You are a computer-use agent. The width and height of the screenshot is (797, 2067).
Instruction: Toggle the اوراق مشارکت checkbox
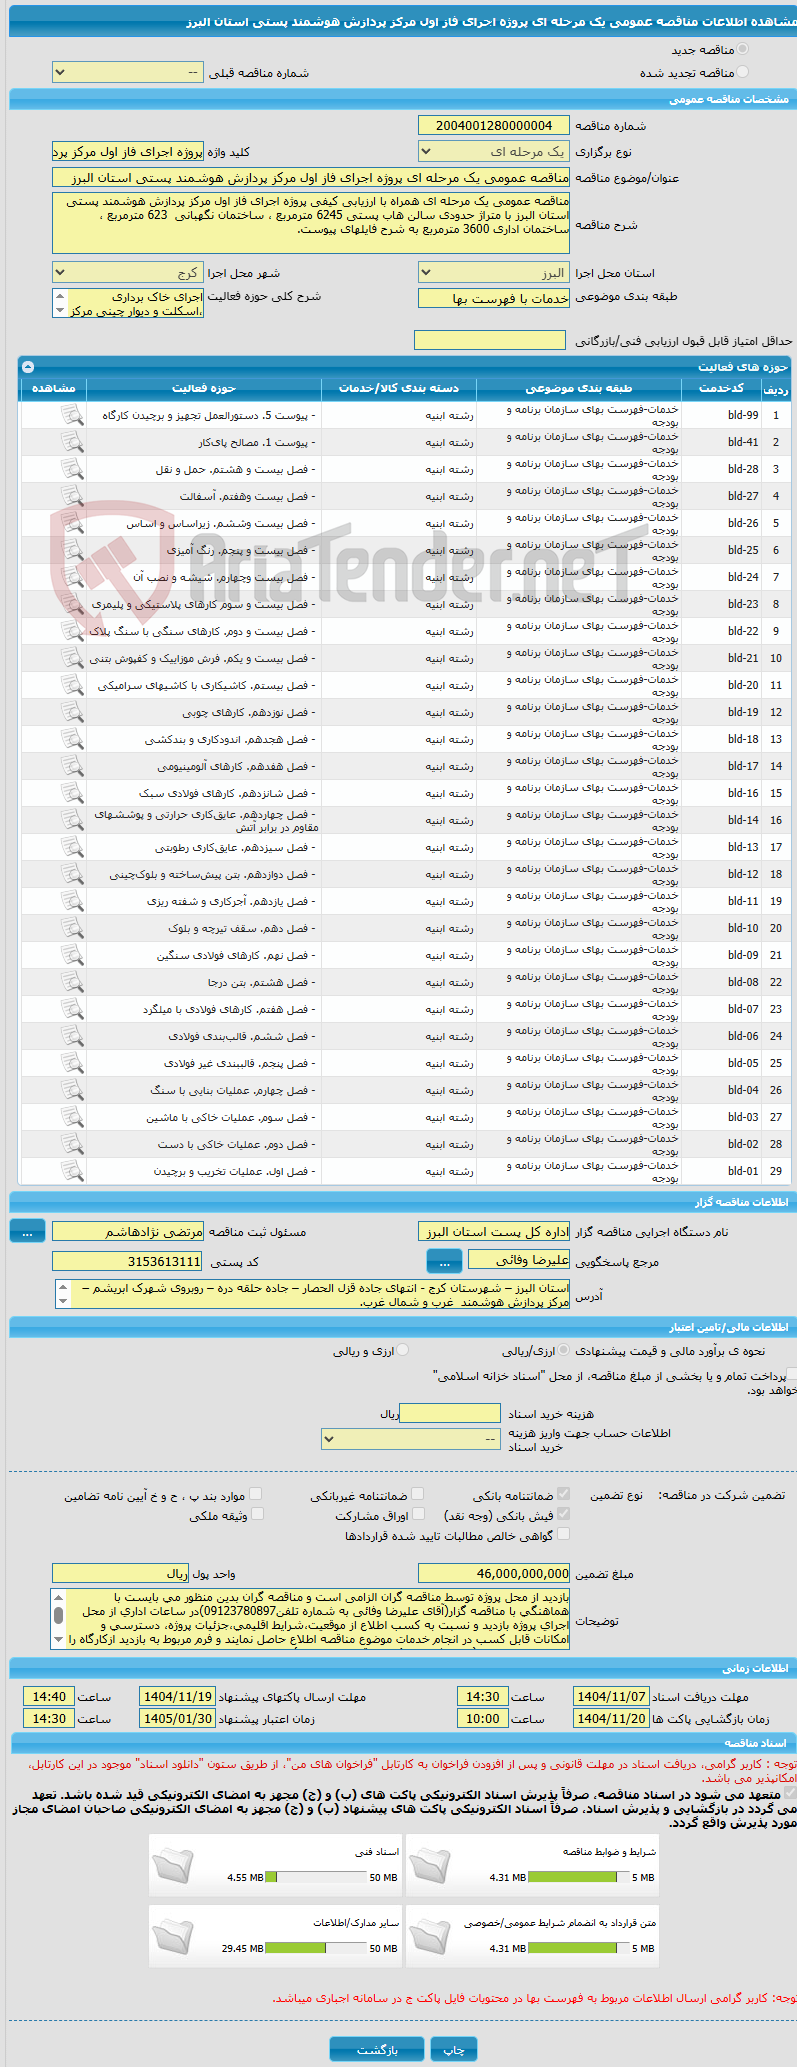click(x=418, y=1514)
